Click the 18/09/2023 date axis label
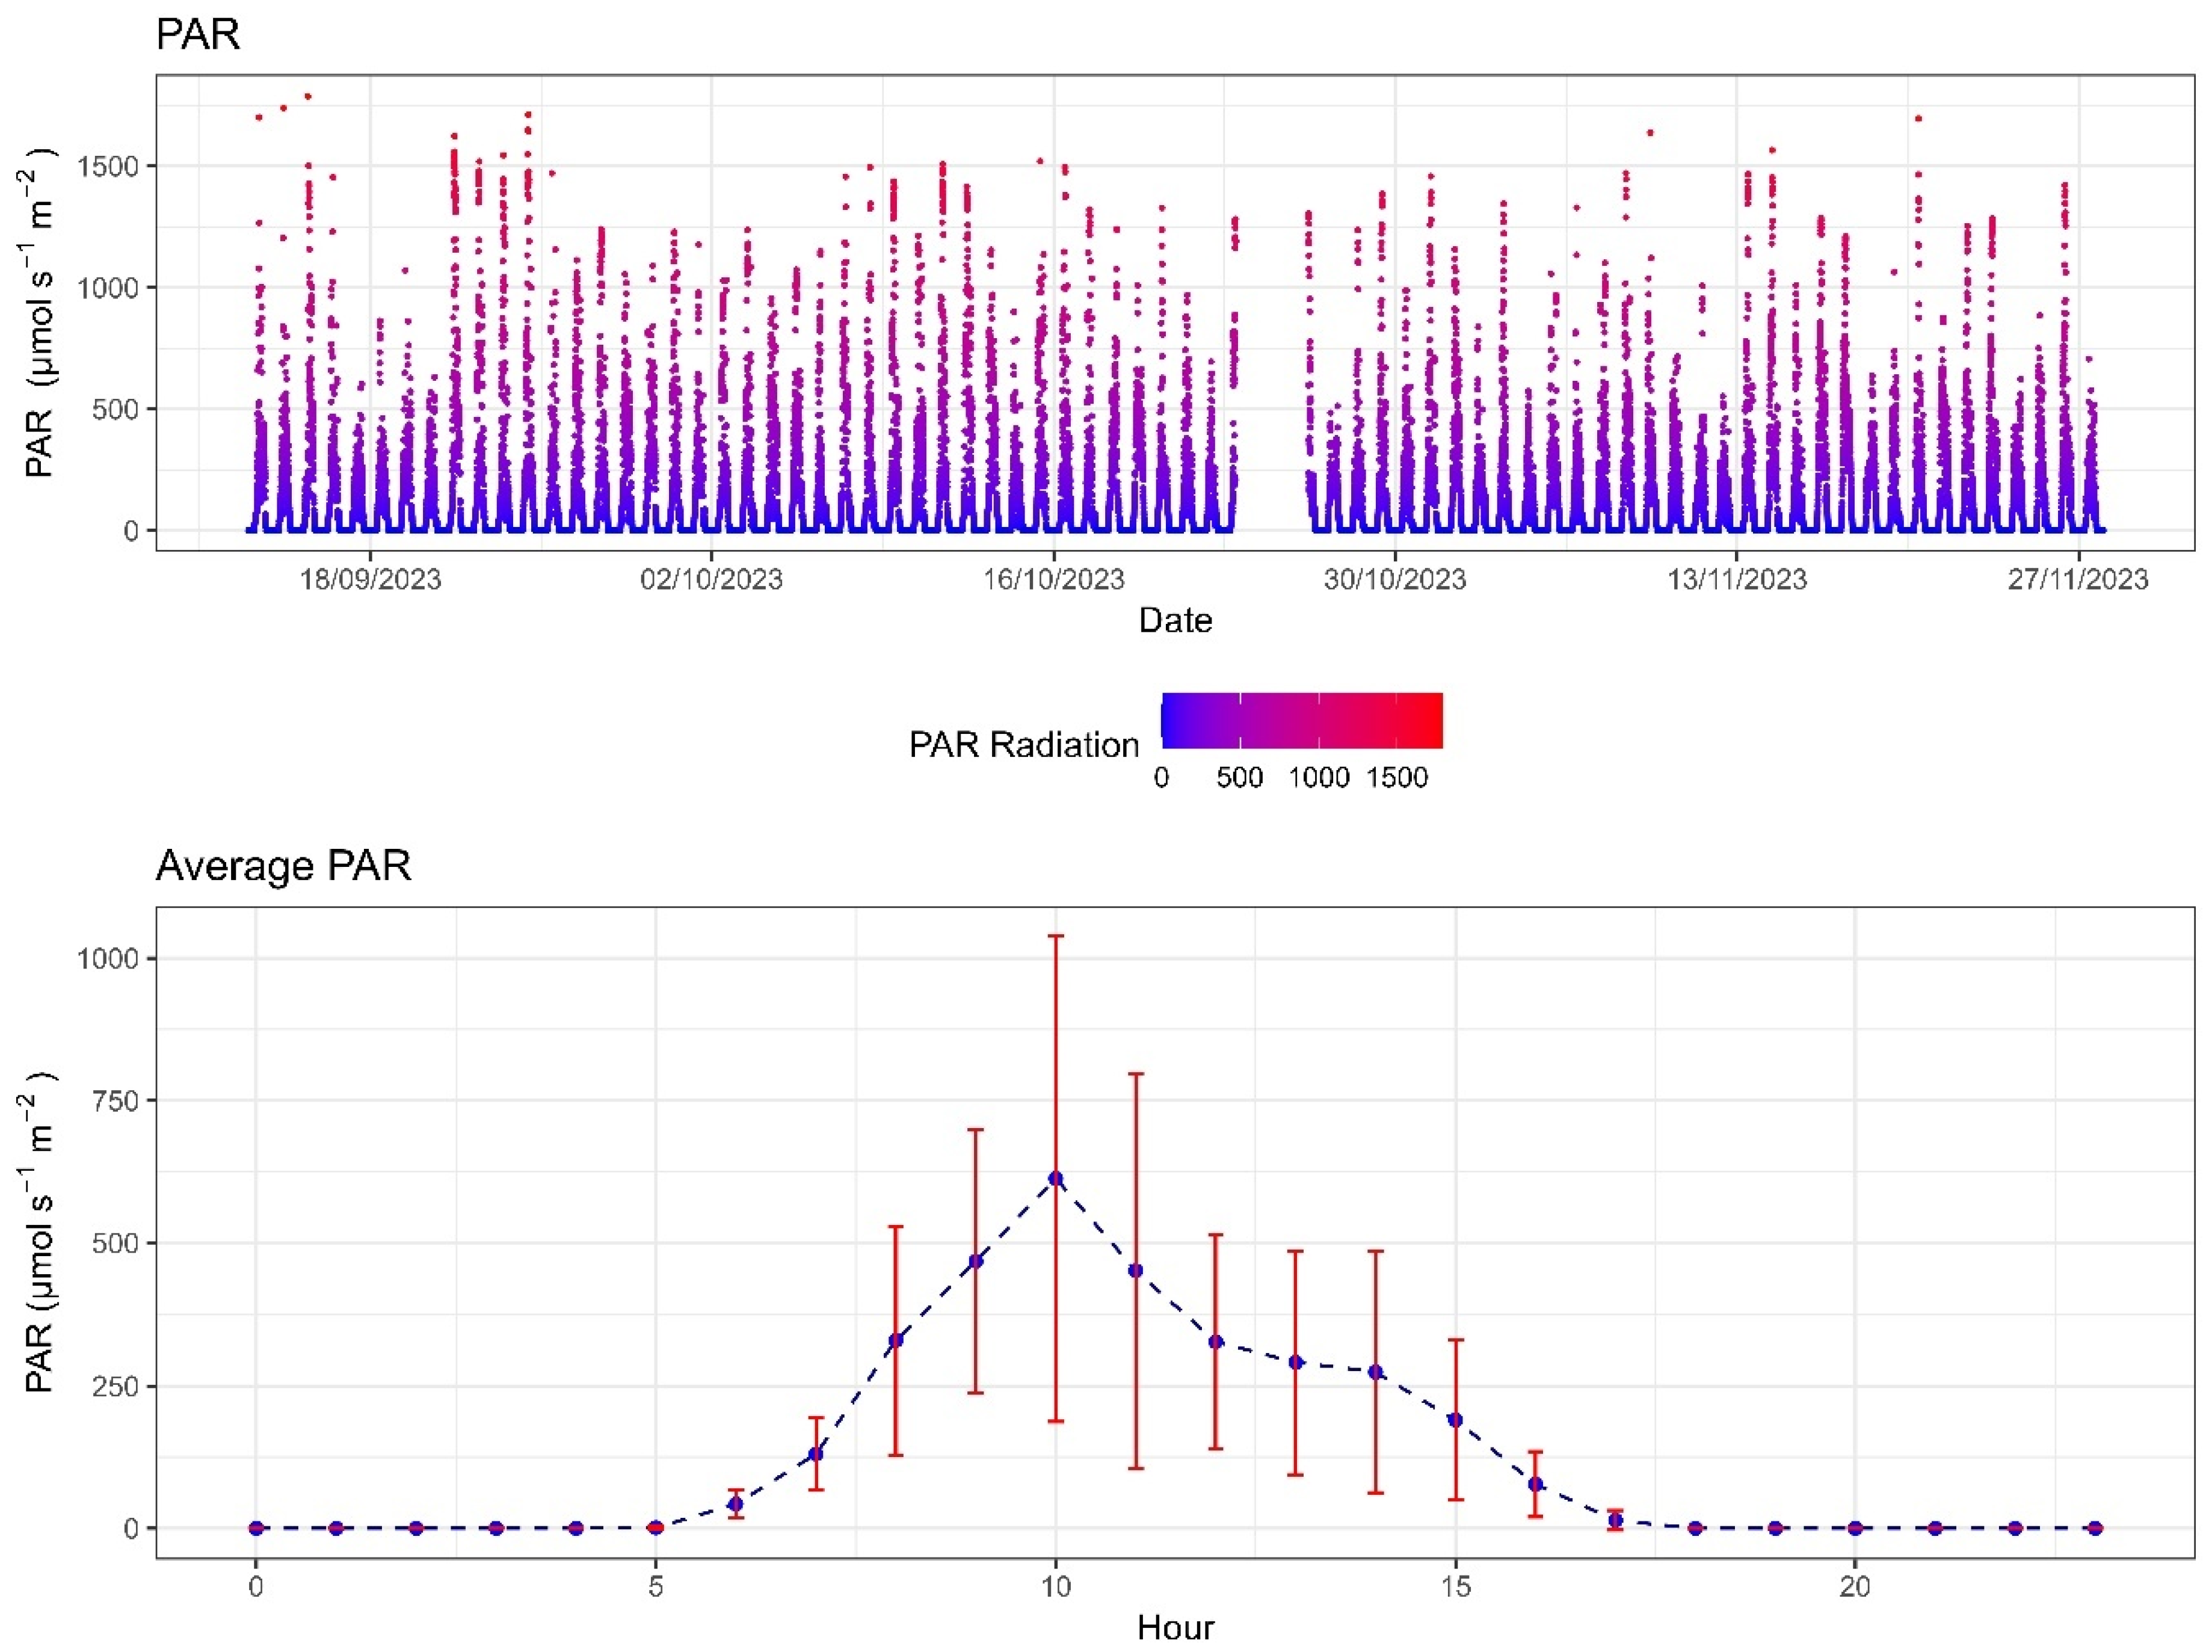The image size is (2212, 1652). (370, 579)
